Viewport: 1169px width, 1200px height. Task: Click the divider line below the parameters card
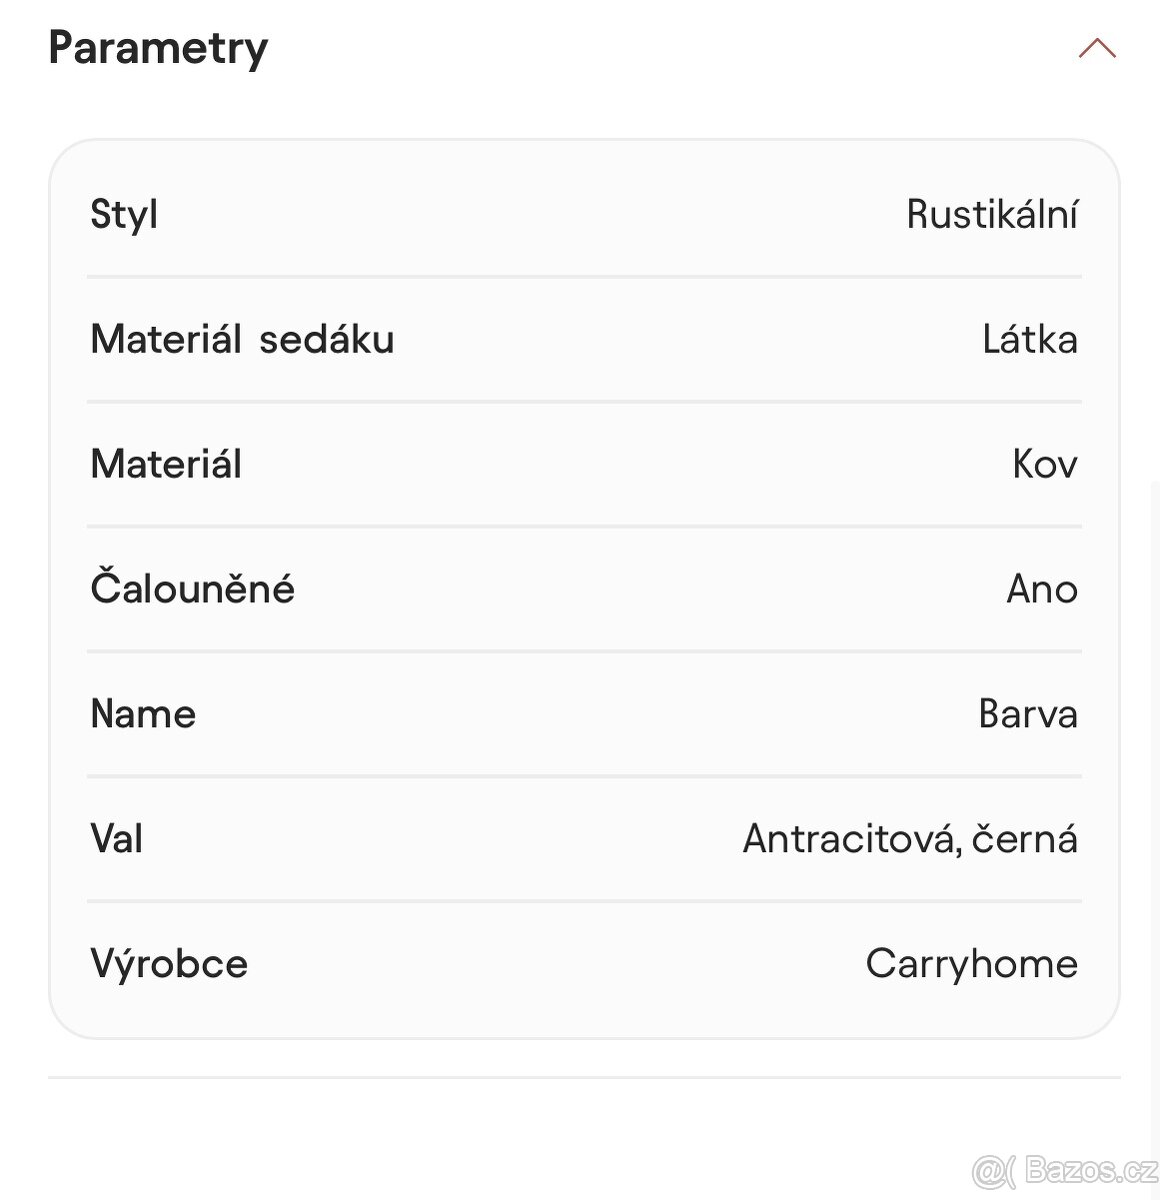pyautogui.click(x=584, y=1078)
